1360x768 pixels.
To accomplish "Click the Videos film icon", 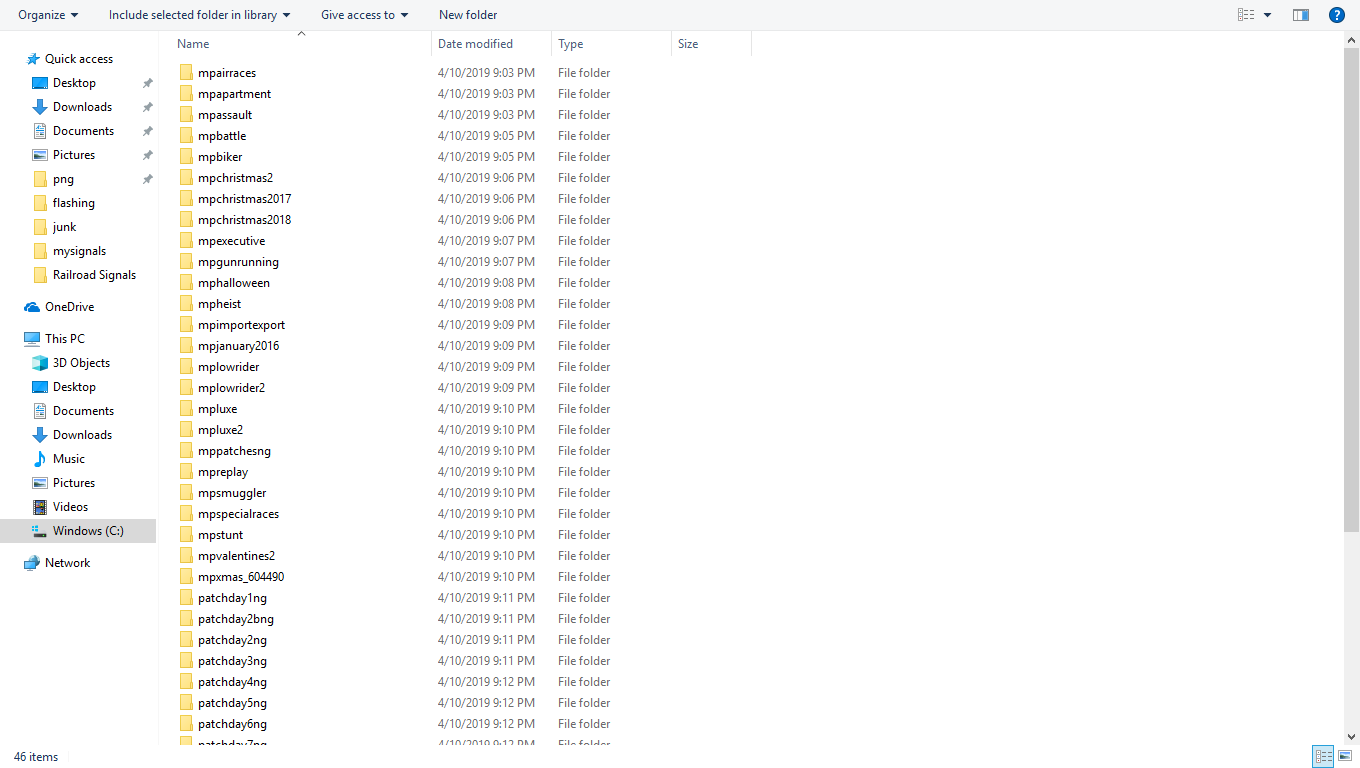I will pyautogui.click(x=40, y=507).
